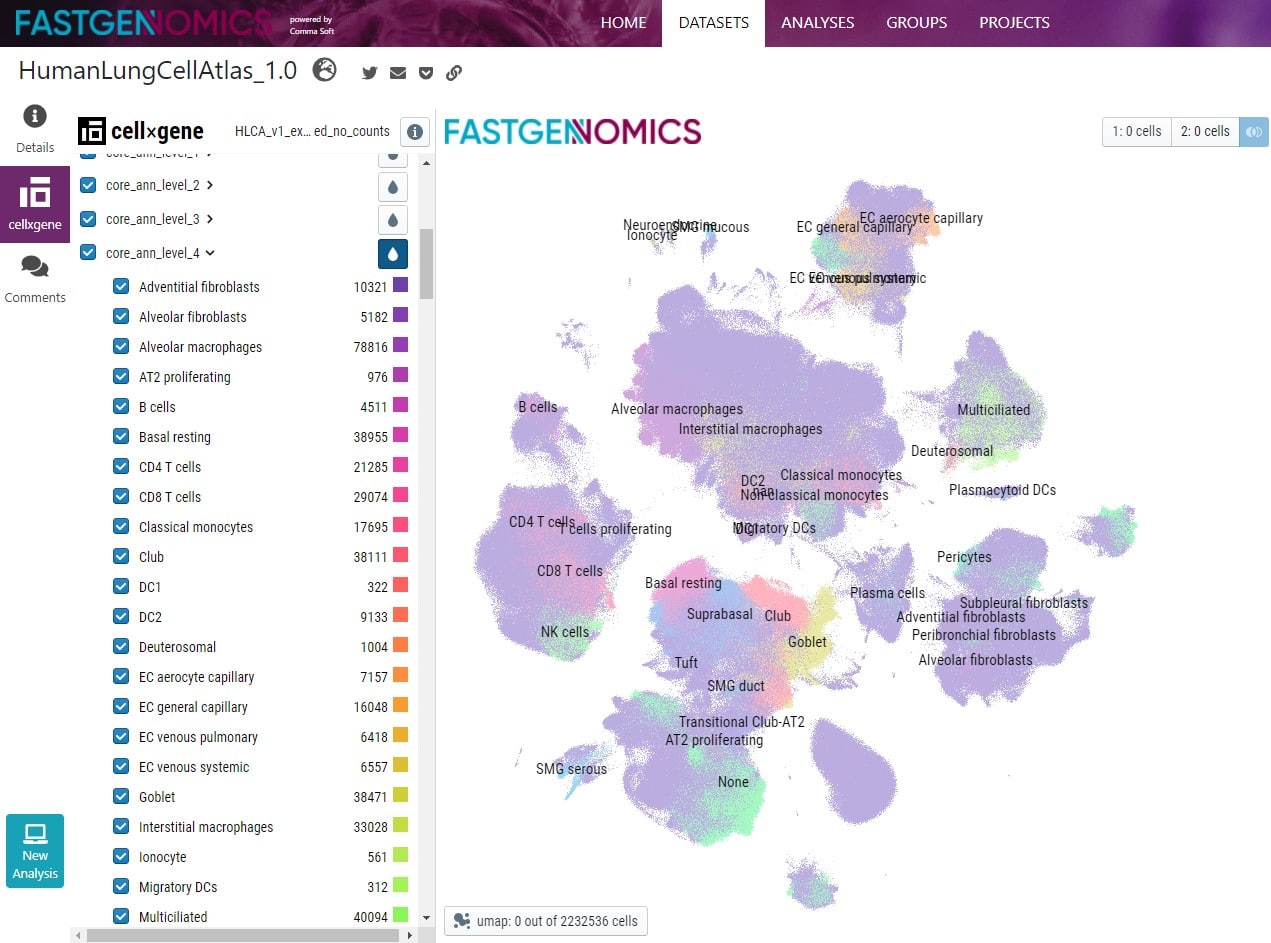Open the Comments sidebar panel
This screenshot has height=943, width=1271.
tap(35, 279)
